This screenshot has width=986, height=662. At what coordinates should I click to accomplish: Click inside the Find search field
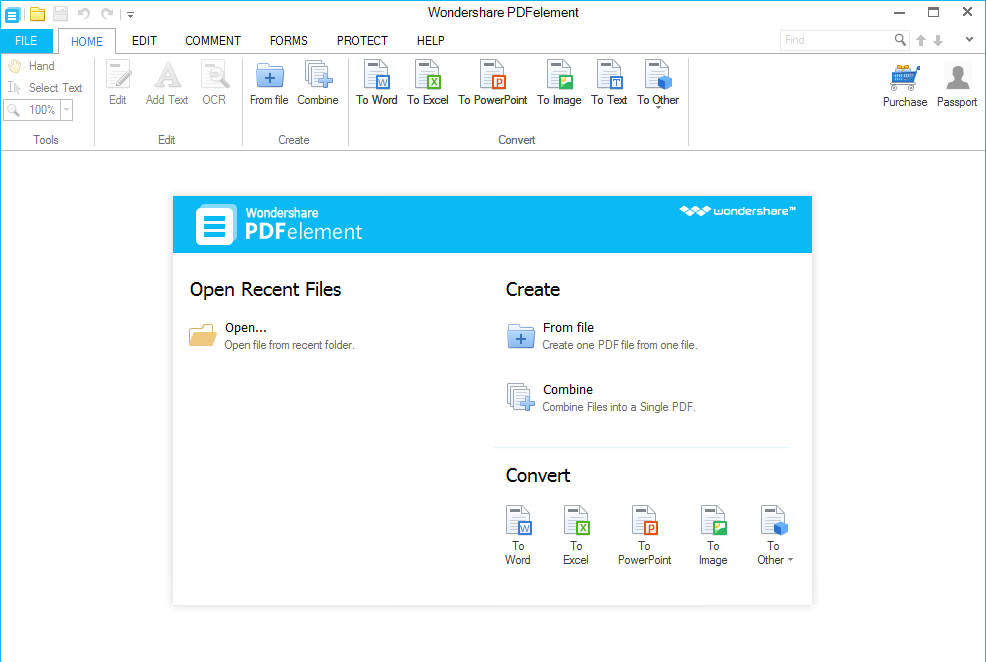[836, 40]
